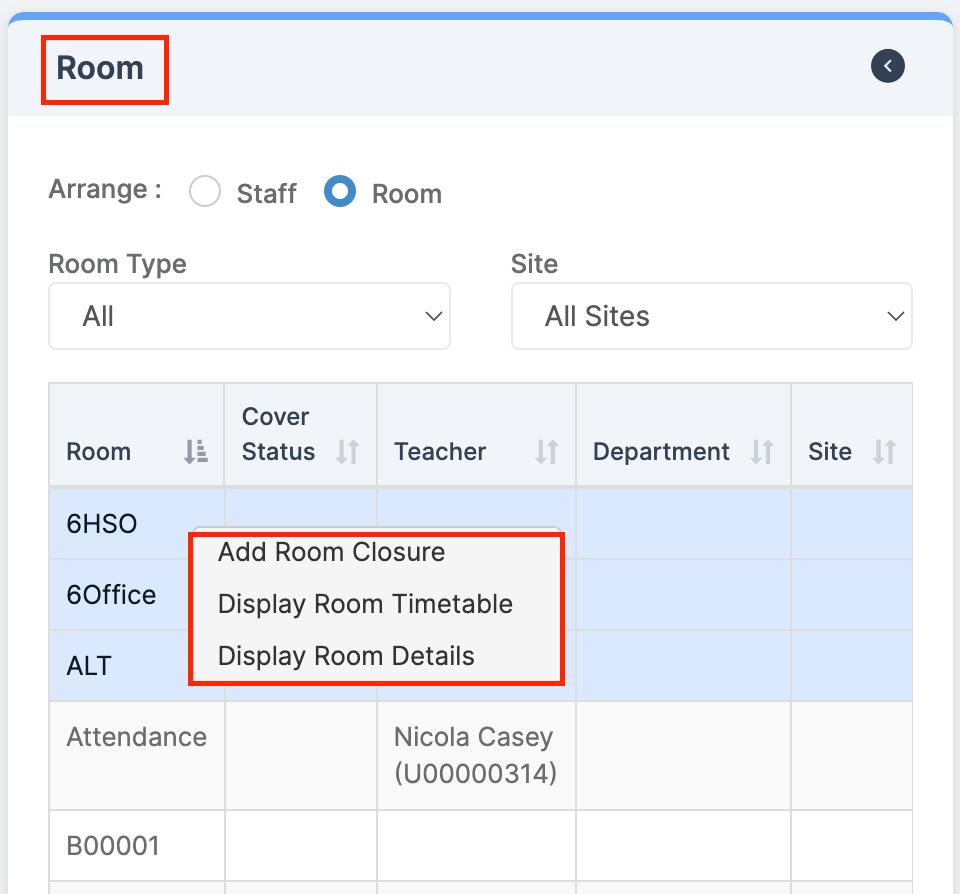
Task: Click the 6HSO room cell
Action: pos(137,524)
